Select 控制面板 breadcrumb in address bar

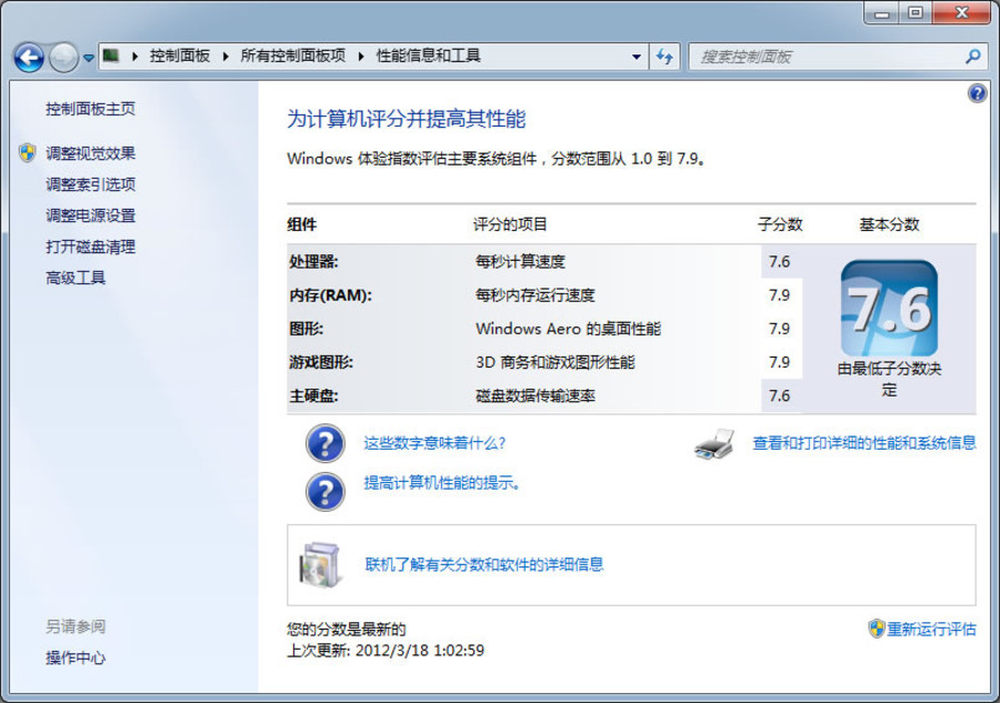pos(180,56)
